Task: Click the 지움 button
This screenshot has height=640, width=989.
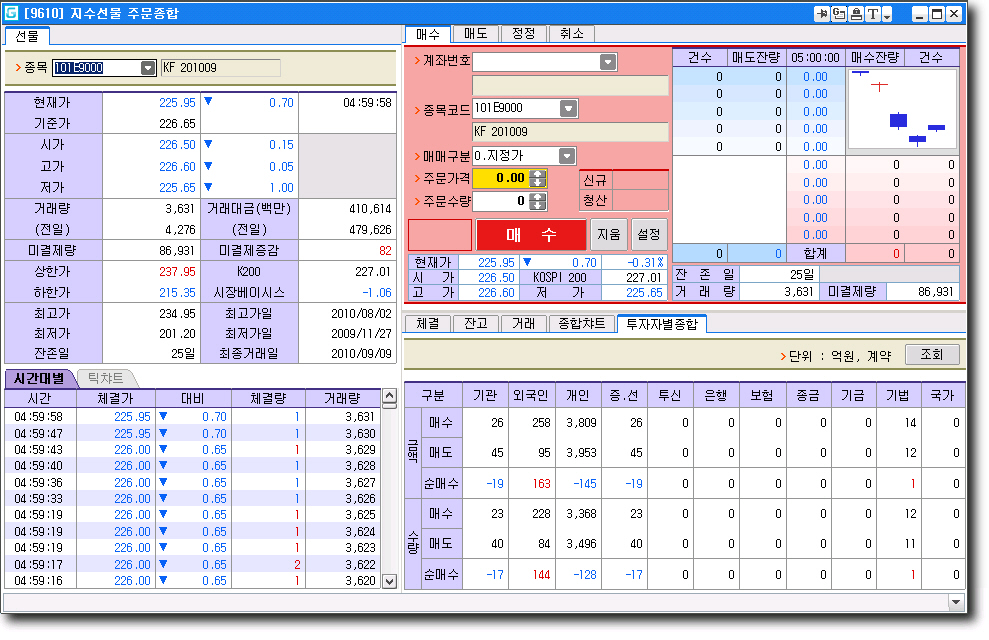Action: pyautogui.click(x=608, y=235)
